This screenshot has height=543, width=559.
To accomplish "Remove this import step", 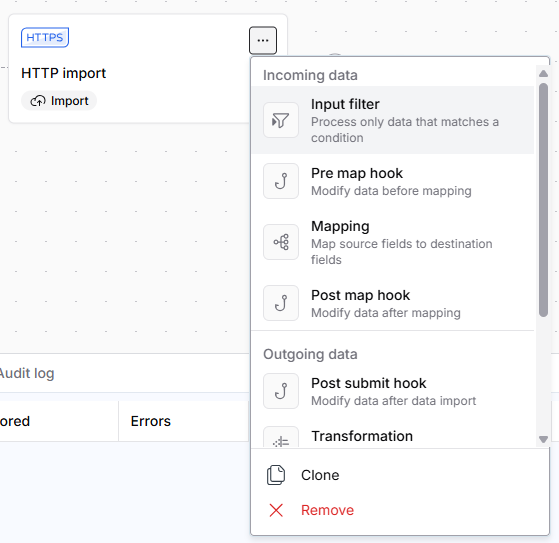I will point(400,510).
